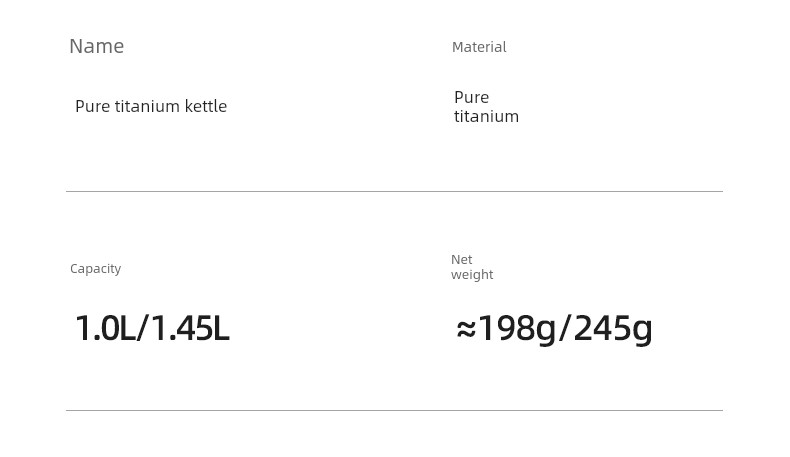Click the Material label

[479, 47]
